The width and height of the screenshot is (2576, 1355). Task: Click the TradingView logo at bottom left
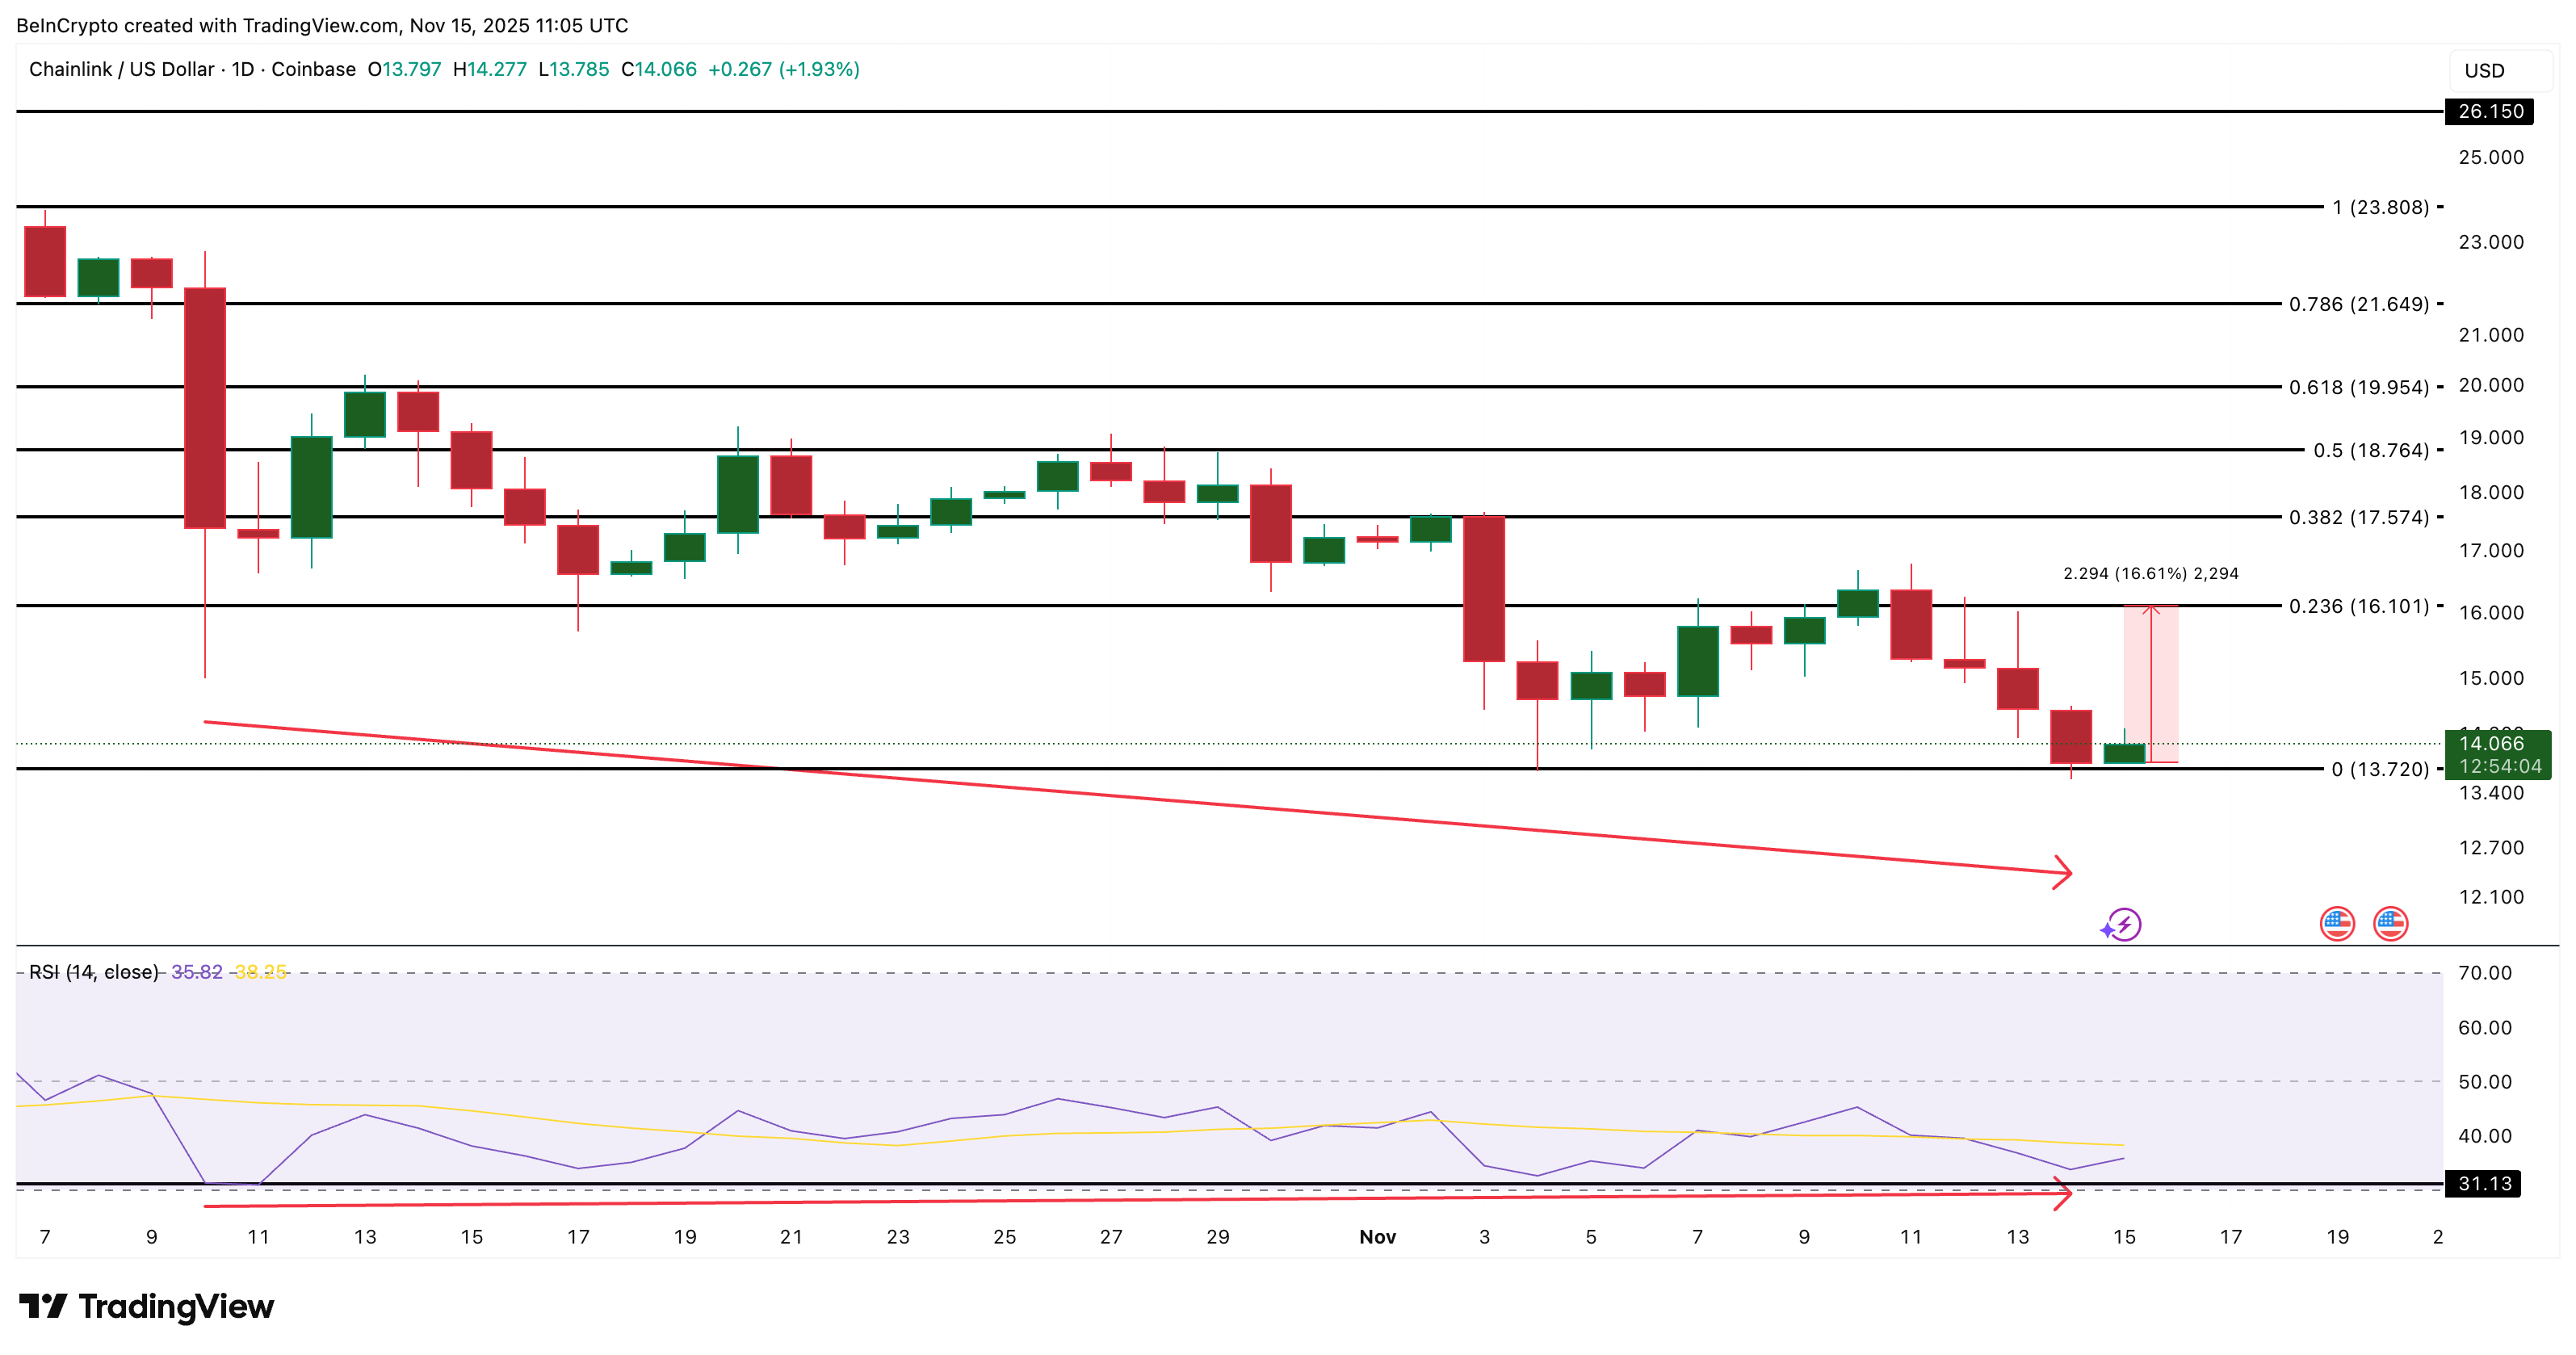[x=146, y=1307]
